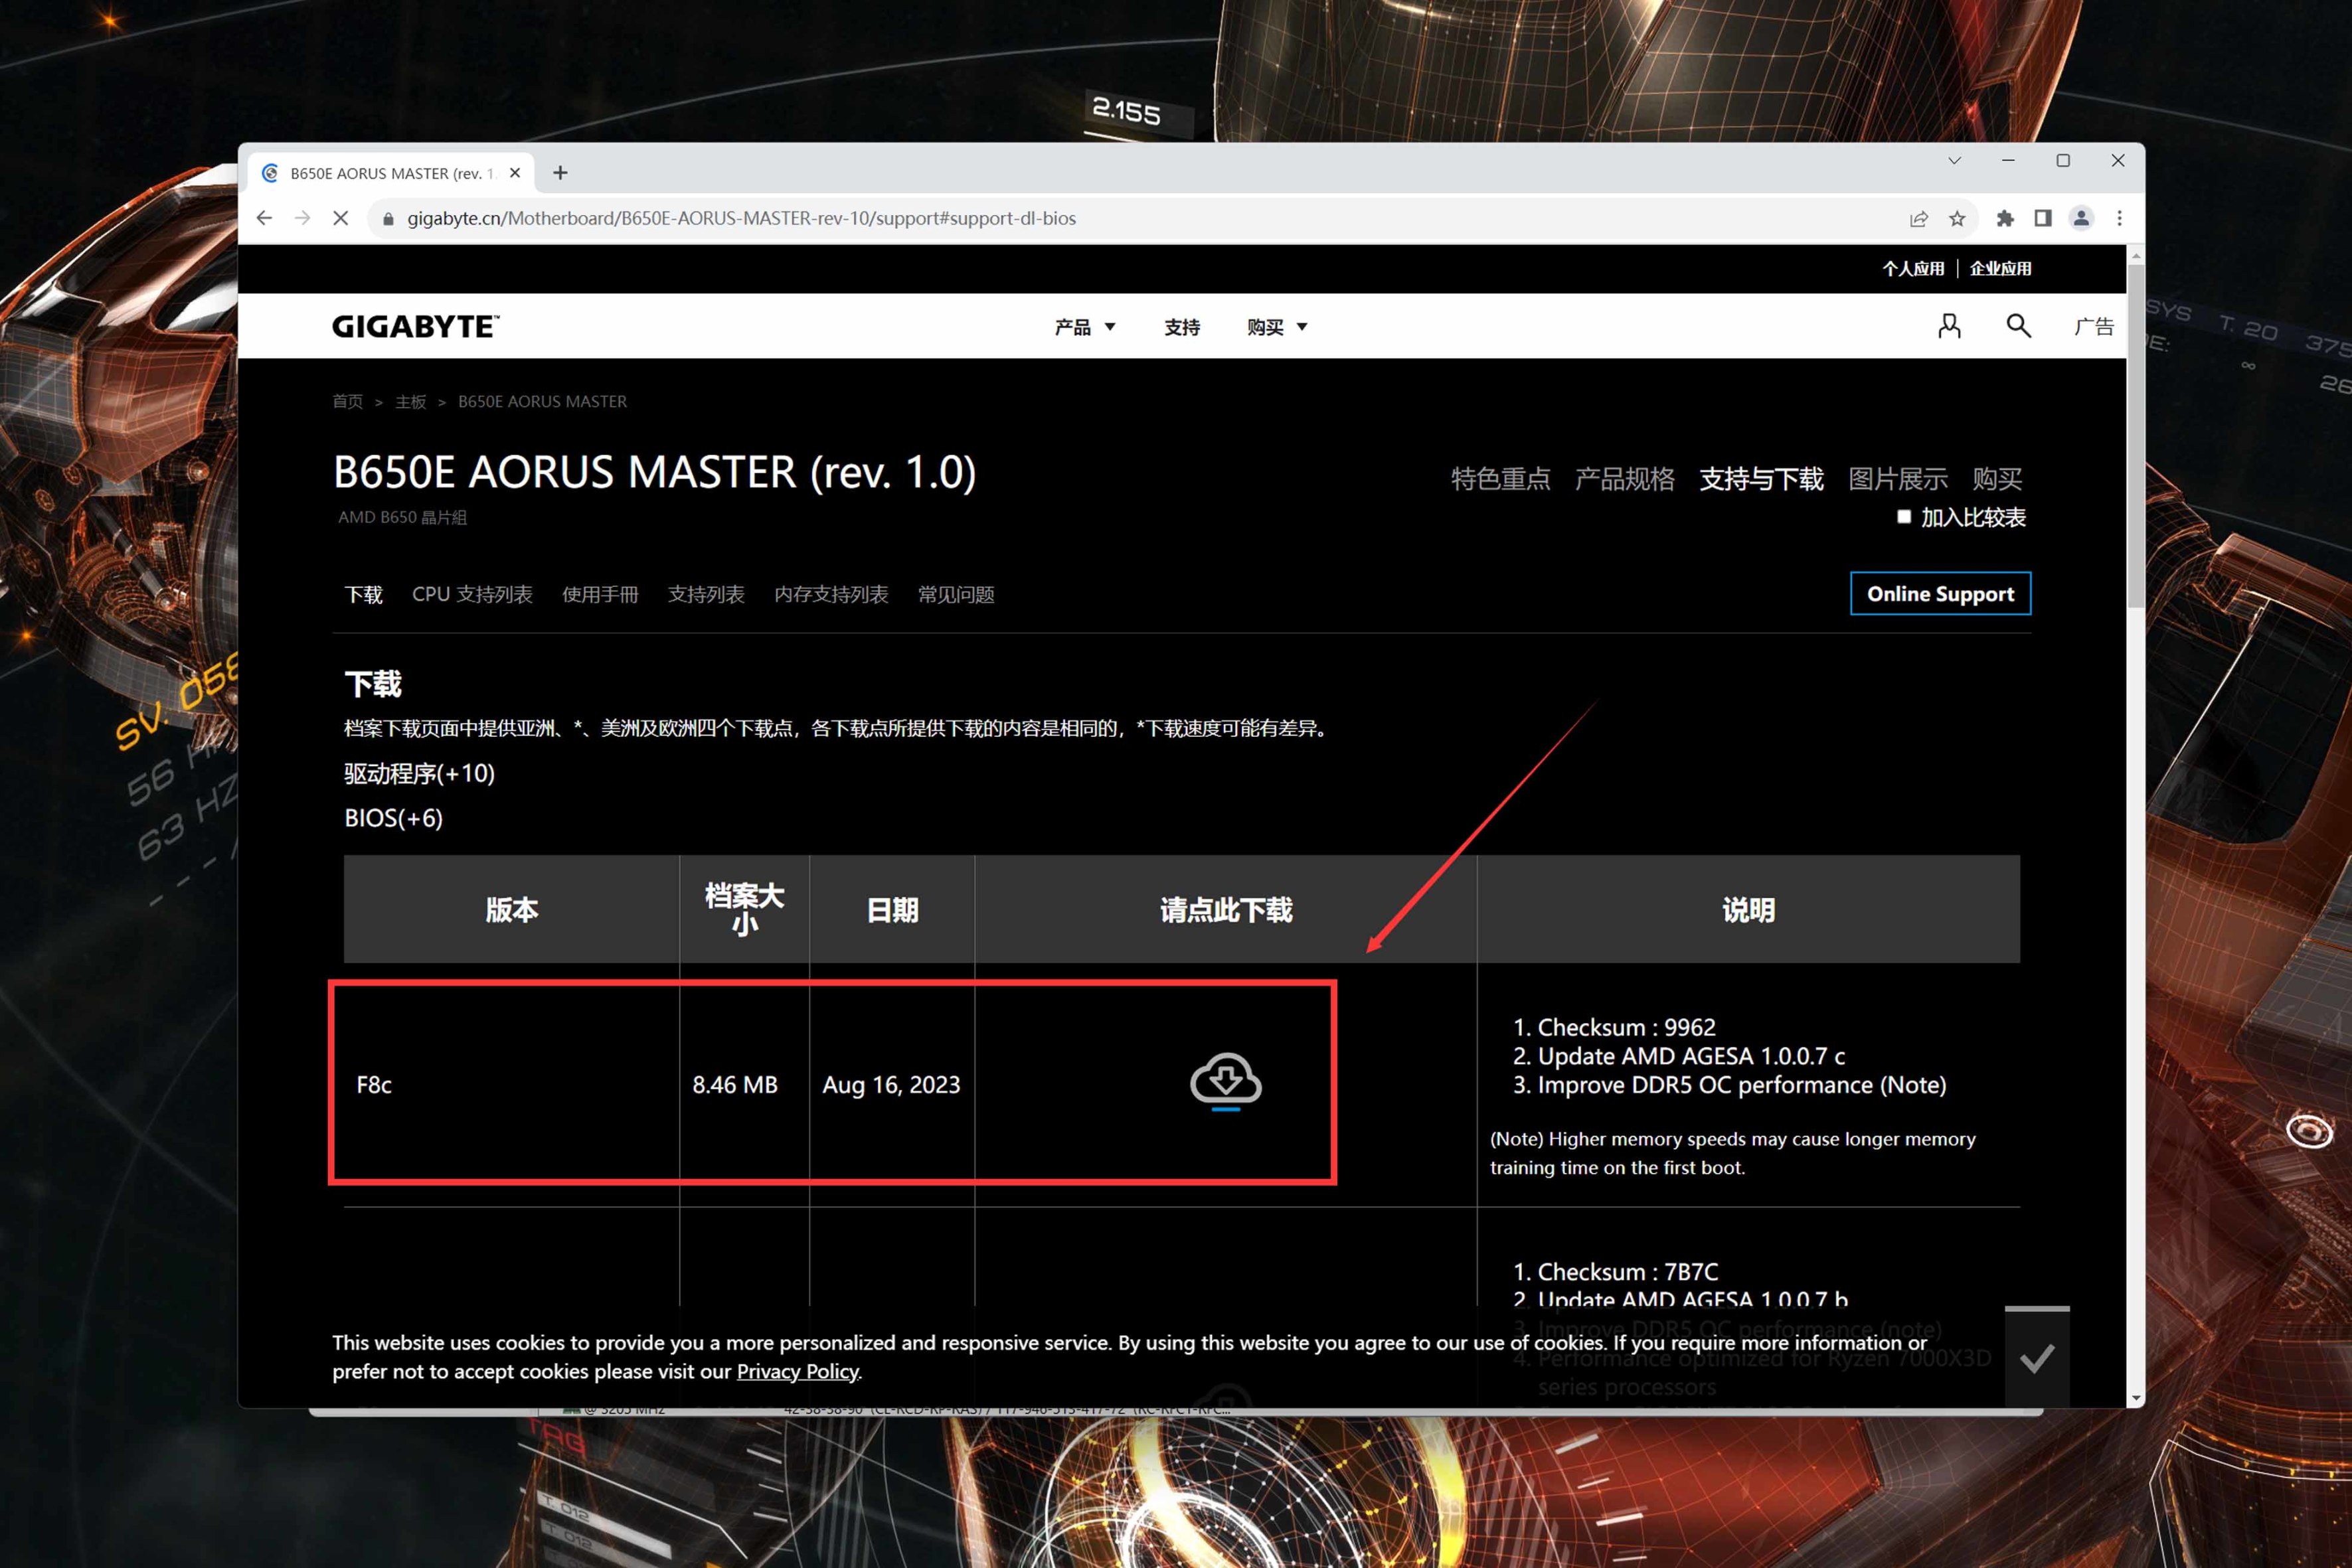Screen dimensions: 2352x1568
Task: Click the share page icon in address bar
Action: [1918, 218]
